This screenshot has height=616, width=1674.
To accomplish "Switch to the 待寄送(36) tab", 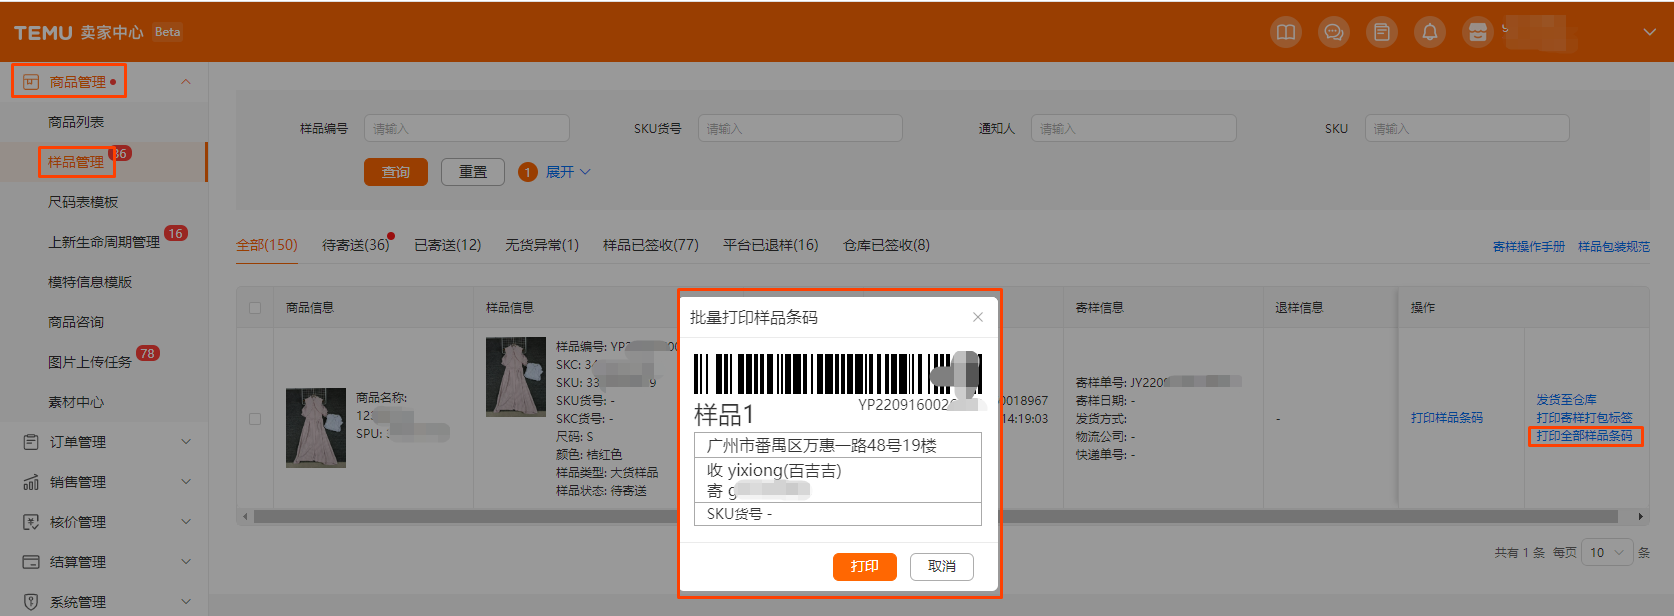I will coord(355,245).
